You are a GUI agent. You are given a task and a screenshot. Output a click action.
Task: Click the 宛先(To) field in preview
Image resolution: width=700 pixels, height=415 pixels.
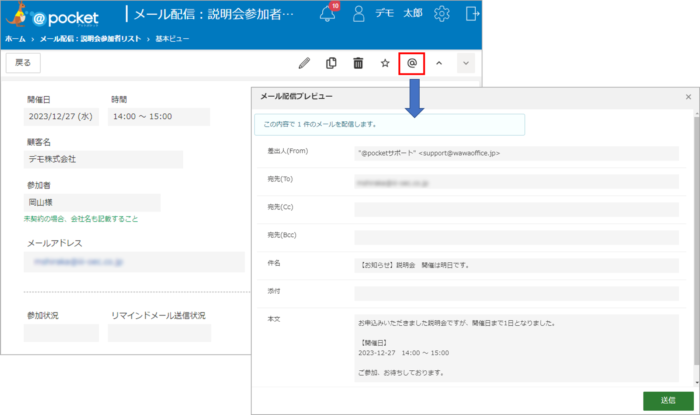point(517,182)
